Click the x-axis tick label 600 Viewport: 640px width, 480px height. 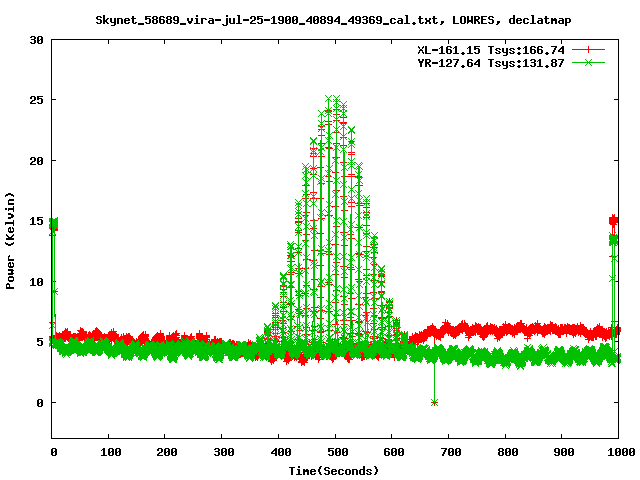coord(394,452)
